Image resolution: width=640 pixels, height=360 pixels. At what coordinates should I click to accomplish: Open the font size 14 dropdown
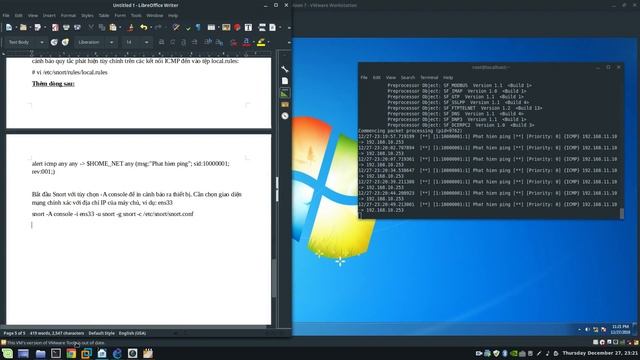point(147,42)
